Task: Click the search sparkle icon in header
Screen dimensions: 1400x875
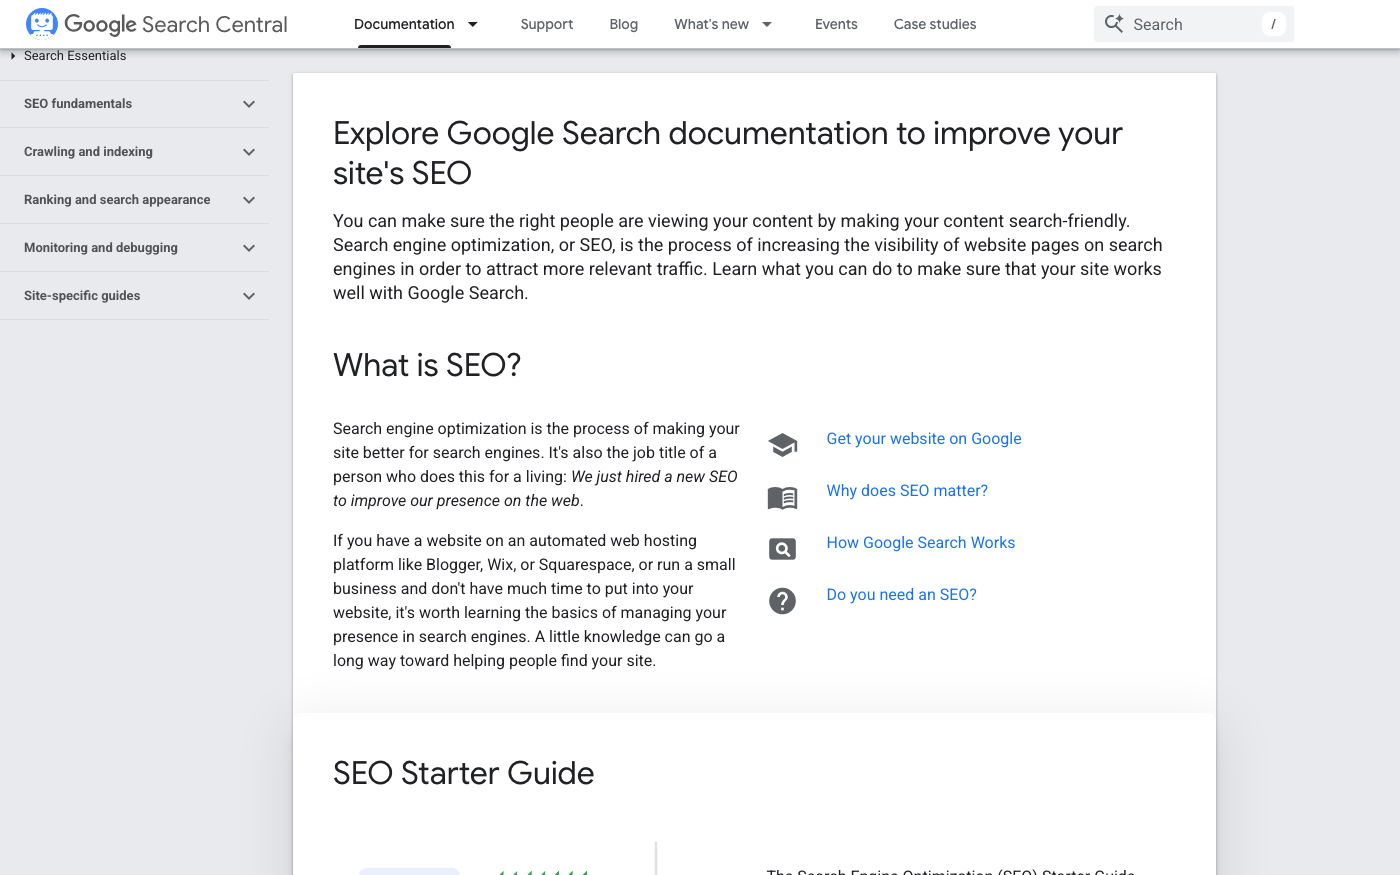Action: [x=1114, y=24]
